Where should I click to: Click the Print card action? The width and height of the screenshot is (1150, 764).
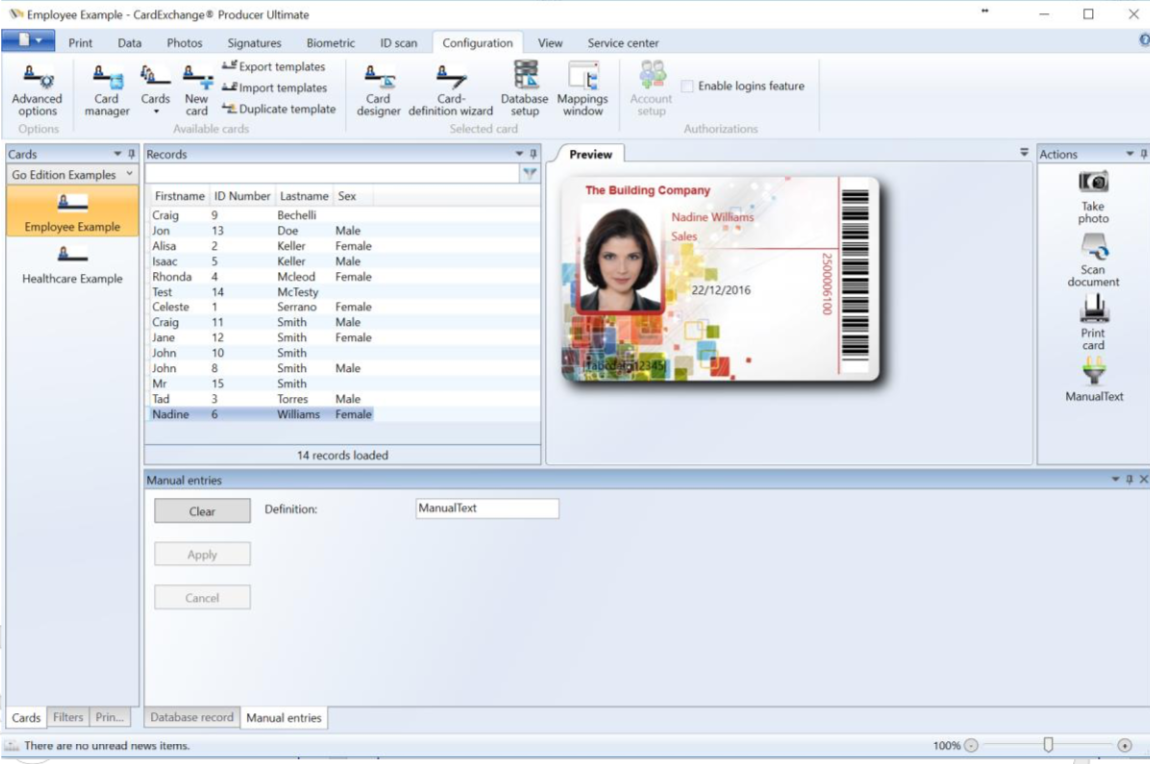point(1093,323)
